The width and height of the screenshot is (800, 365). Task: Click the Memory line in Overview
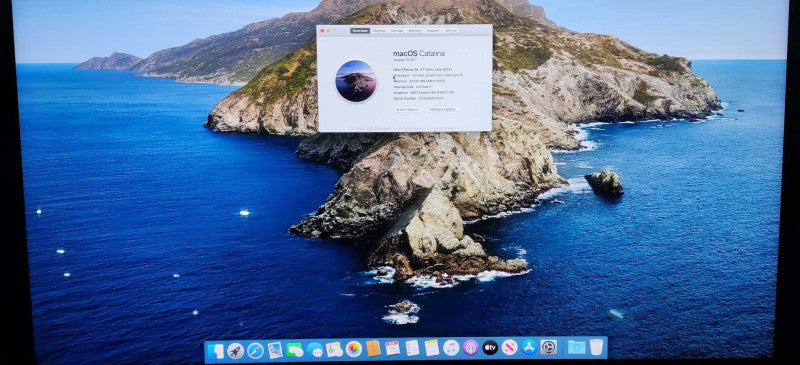(x=419, y=81)
